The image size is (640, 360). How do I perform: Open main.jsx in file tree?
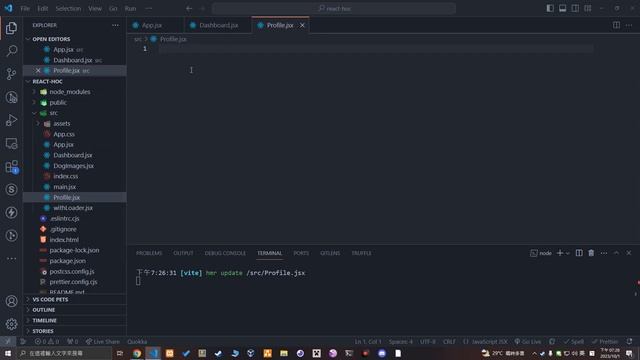[x=64, y=187]
